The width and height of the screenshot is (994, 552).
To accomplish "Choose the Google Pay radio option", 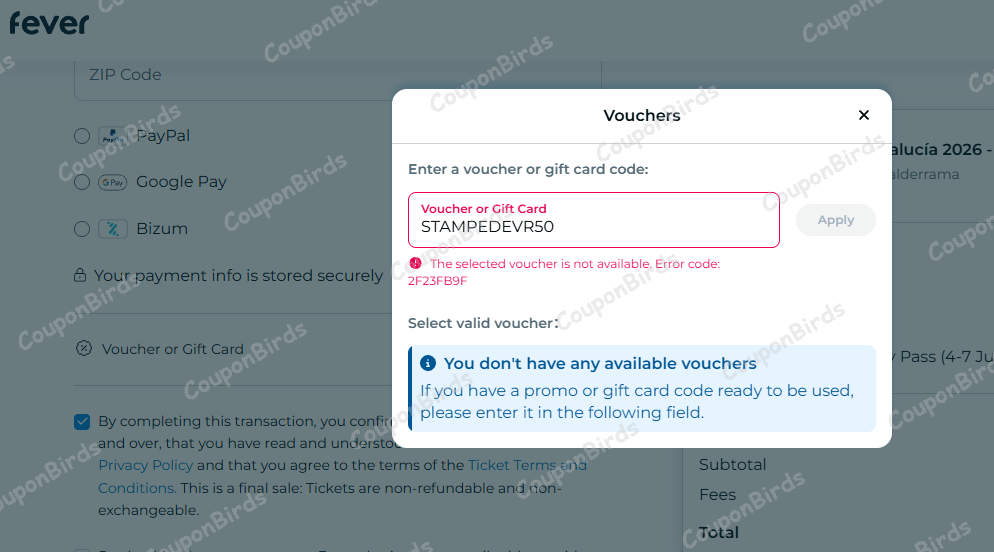I will tap(82, 182).
